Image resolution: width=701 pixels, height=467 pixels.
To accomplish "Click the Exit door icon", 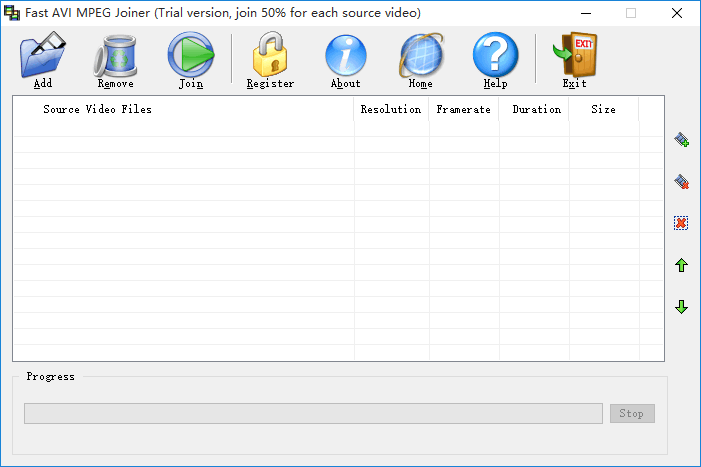I will click(575, 55).
